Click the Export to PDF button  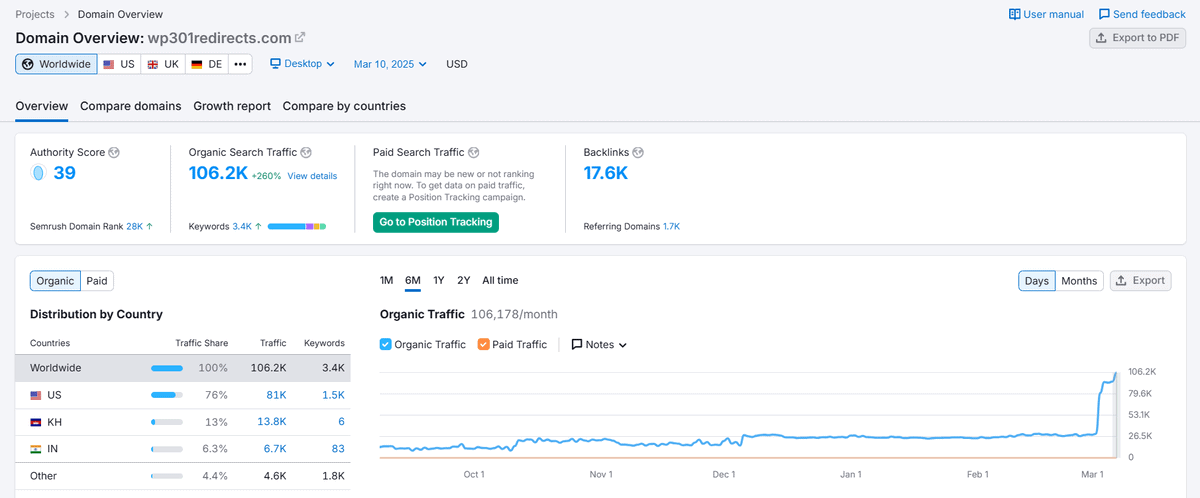pyautogui.click(x=1137, y=38)
